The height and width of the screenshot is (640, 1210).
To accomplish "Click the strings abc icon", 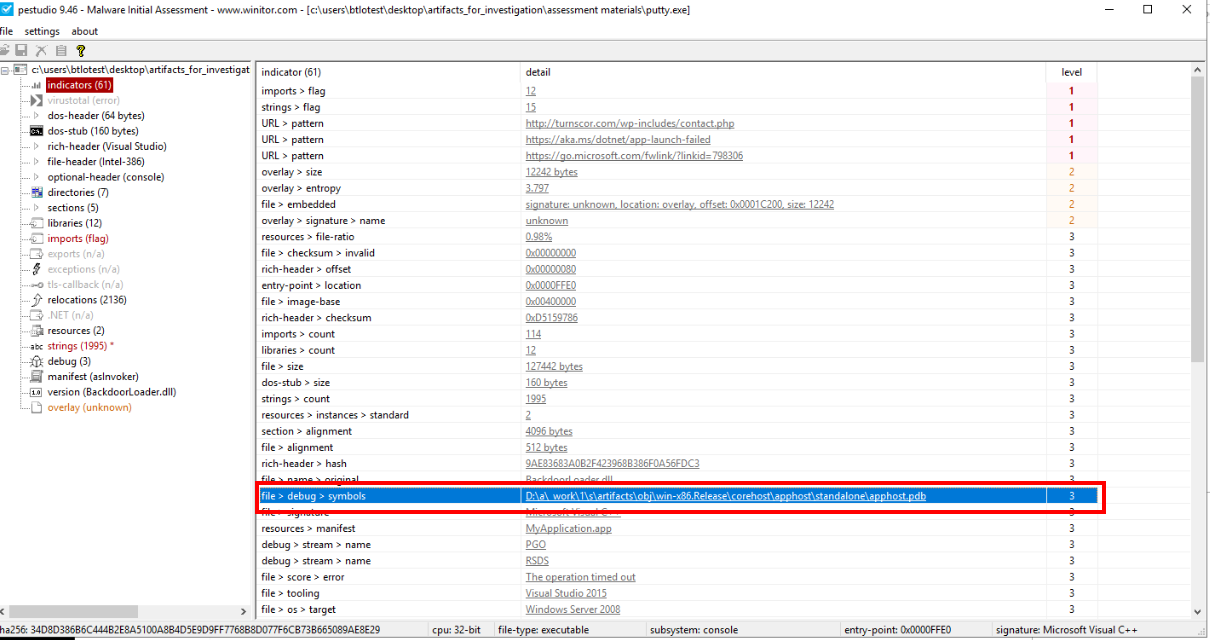I will 37,346.
